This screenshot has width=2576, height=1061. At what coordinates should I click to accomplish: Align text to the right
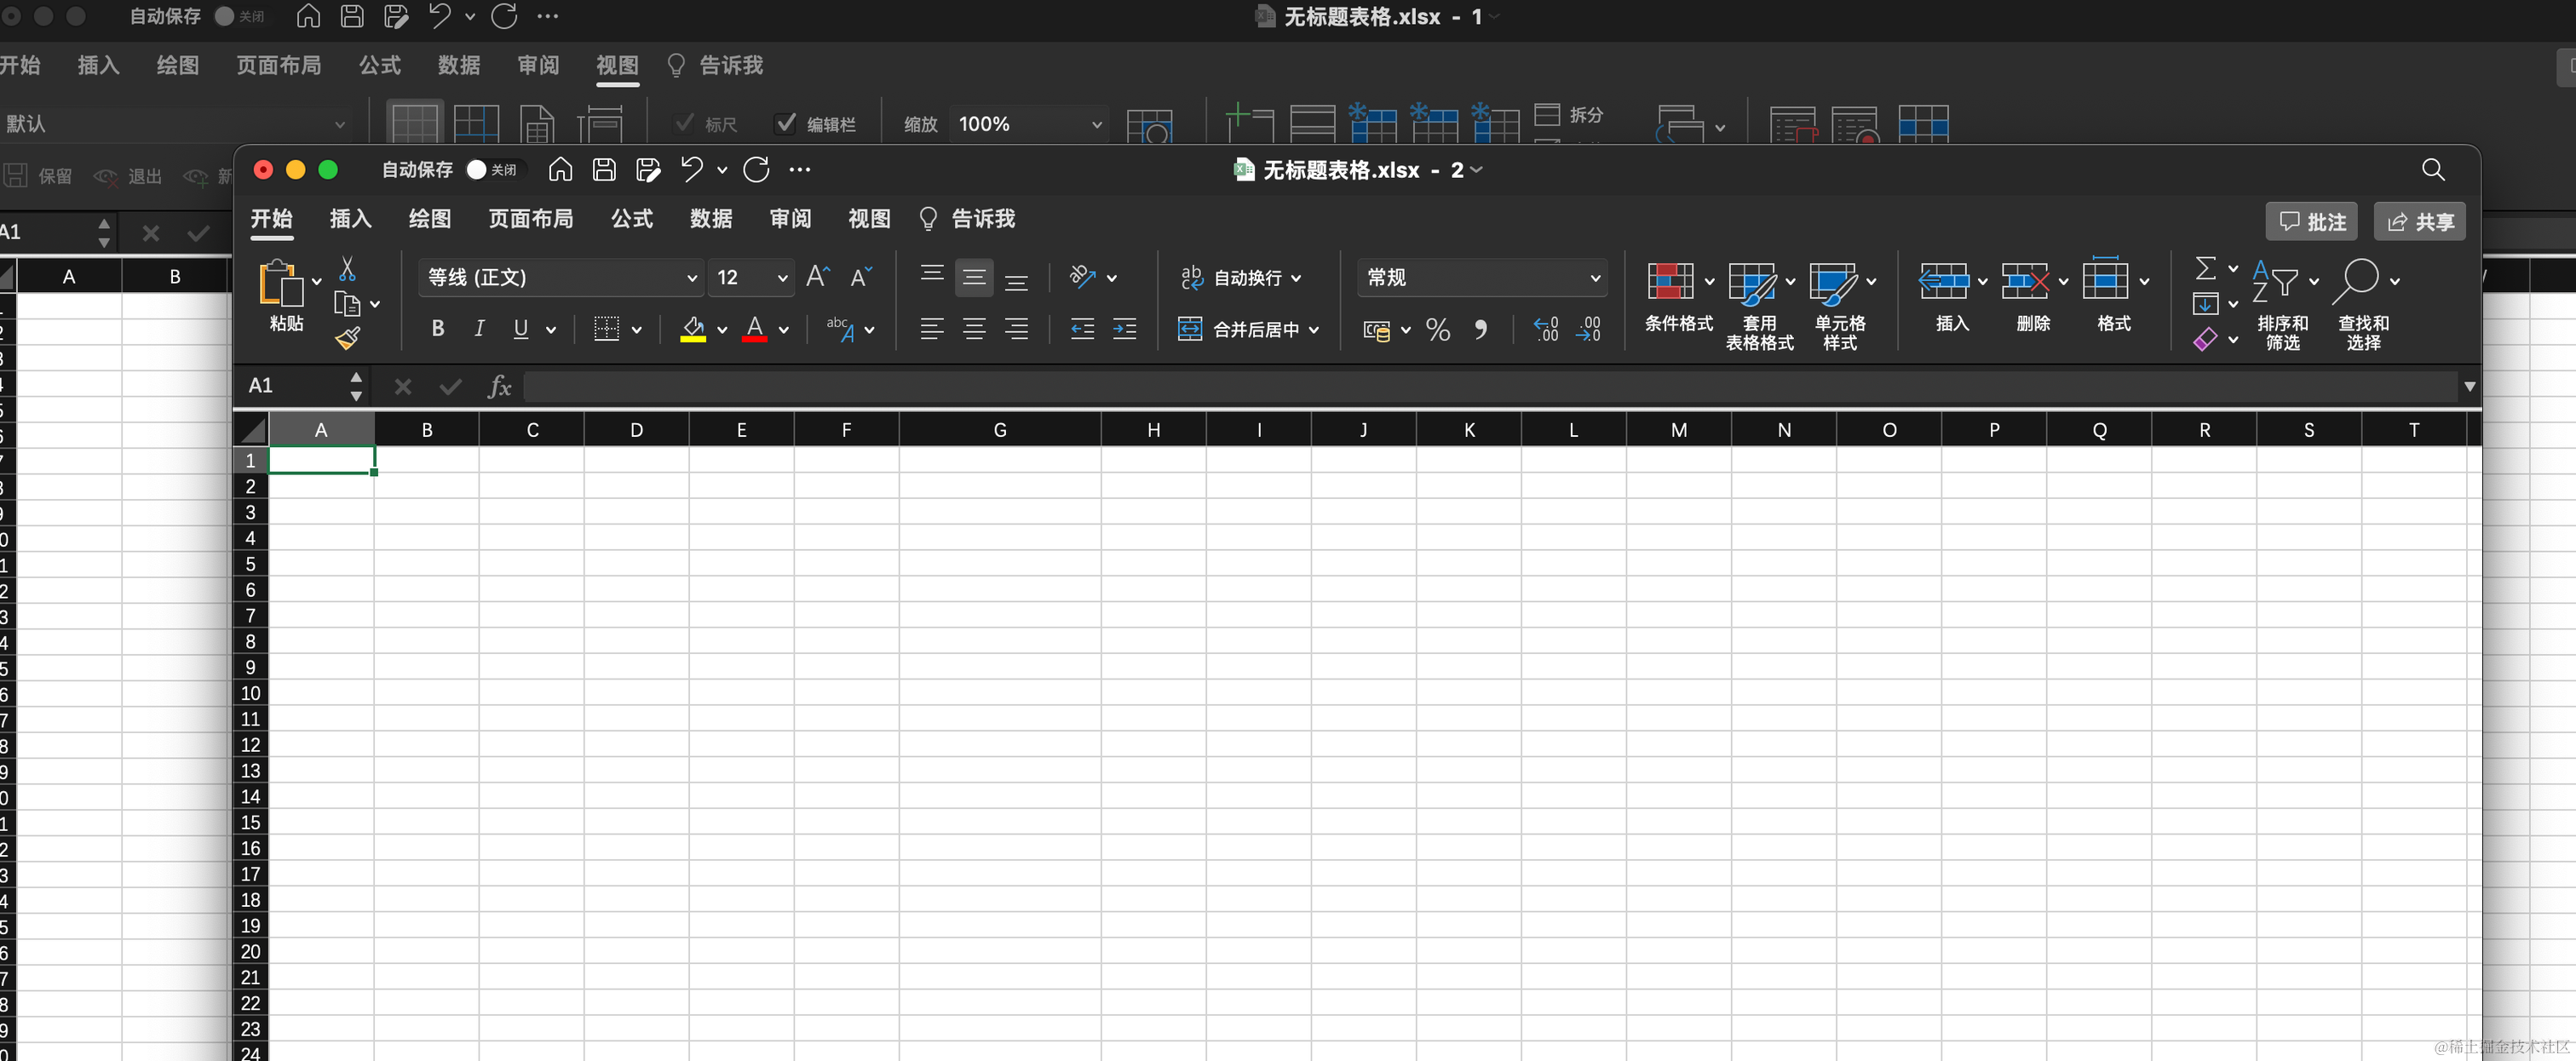(x=1016, y=329)
